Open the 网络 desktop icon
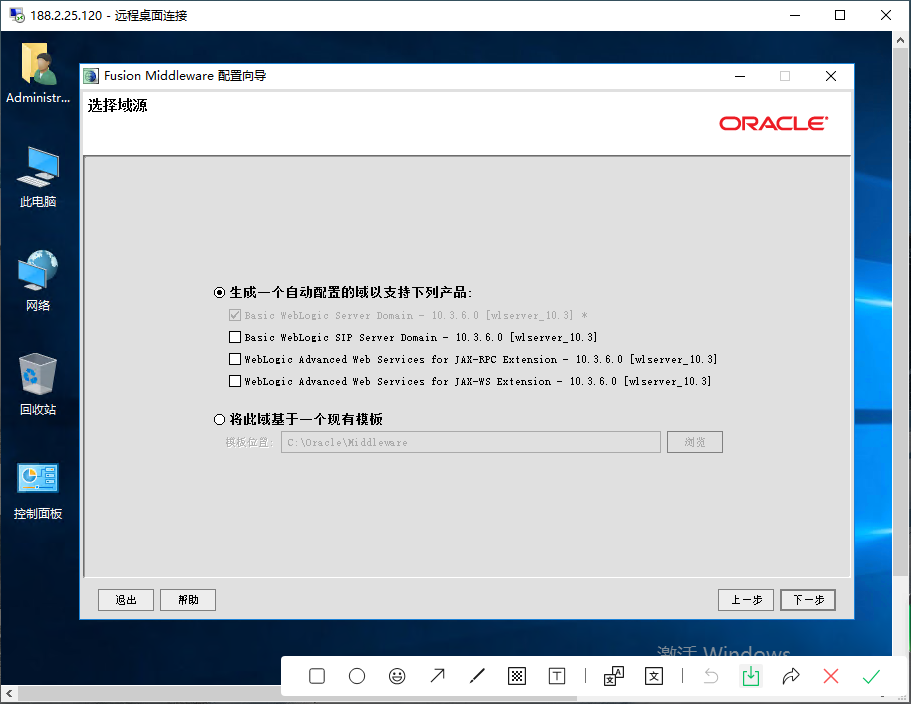911x704 pixels. coord(38,281)
